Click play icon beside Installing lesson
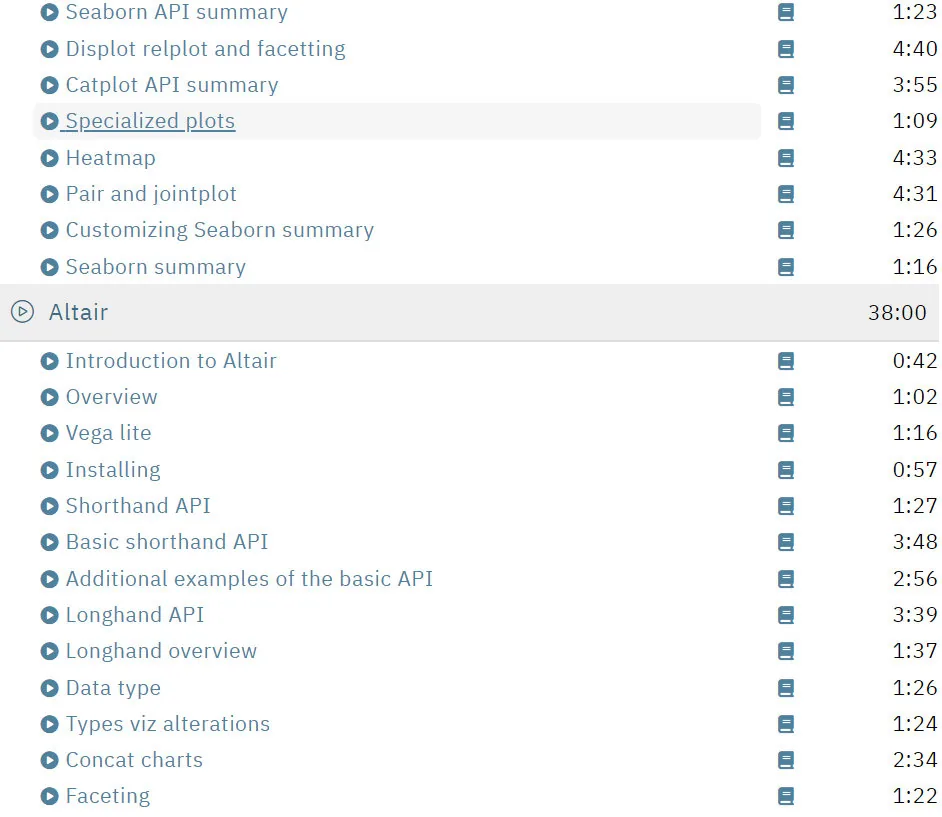Screen dimensions: 942x817 pyautogui.click(x=49, y=470)
